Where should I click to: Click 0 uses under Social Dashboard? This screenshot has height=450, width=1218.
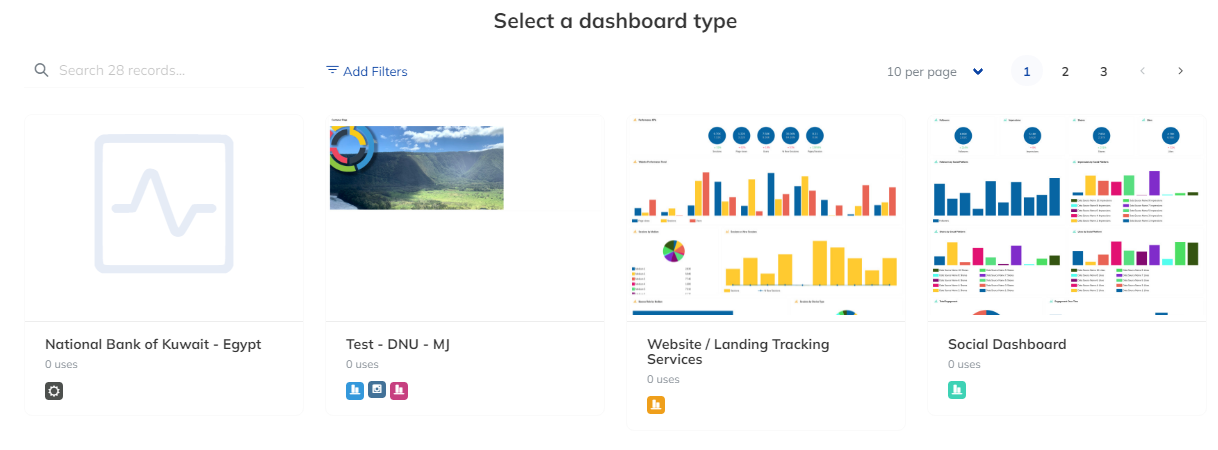(x=964, y=365)
